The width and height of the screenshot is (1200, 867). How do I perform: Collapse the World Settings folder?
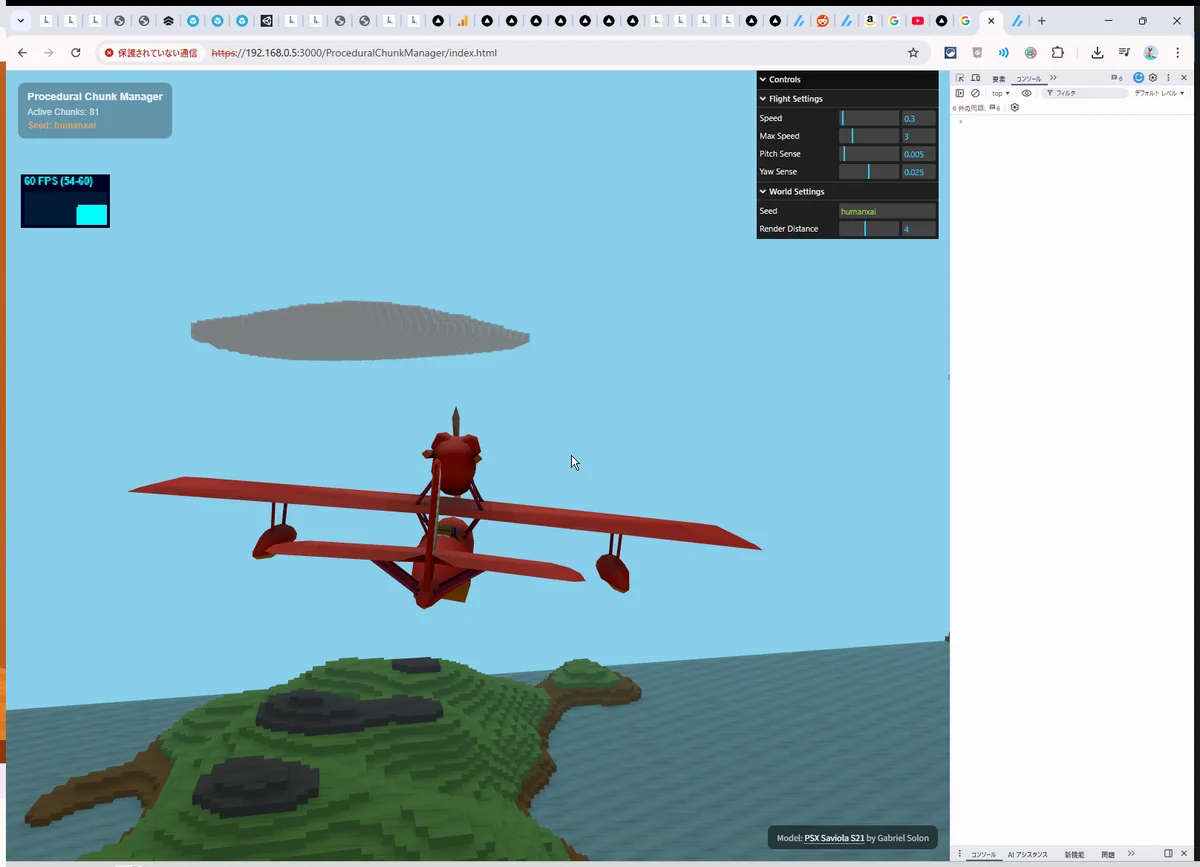coord(796,191)
